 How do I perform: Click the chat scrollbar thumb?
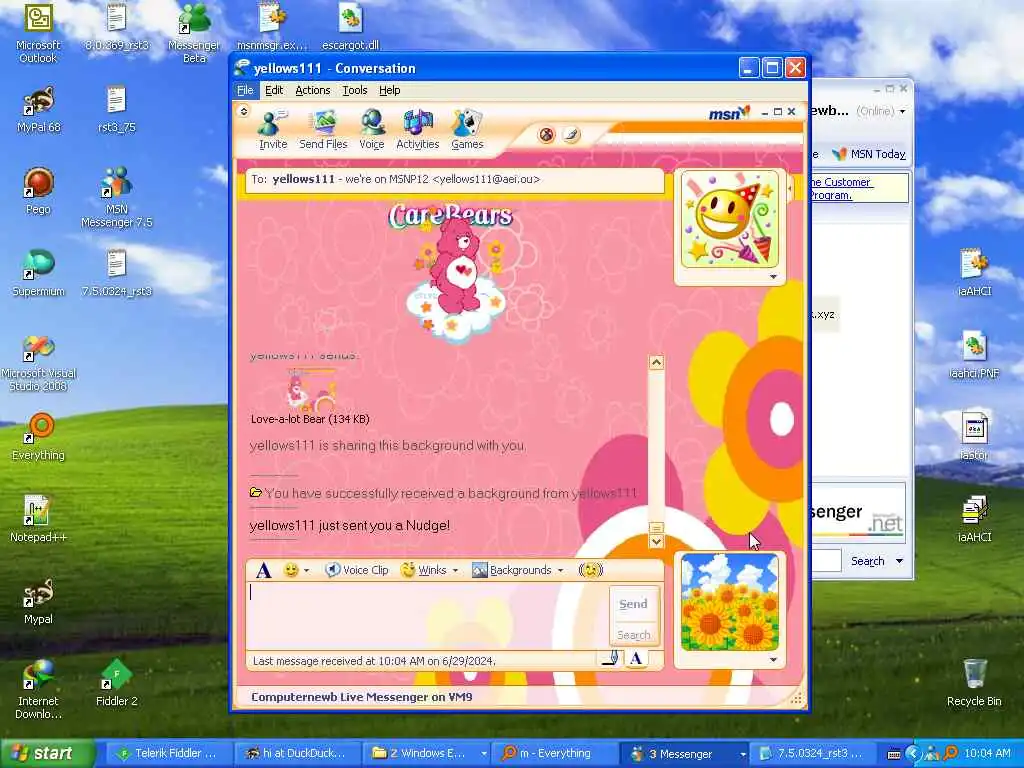tap(656, 528)
